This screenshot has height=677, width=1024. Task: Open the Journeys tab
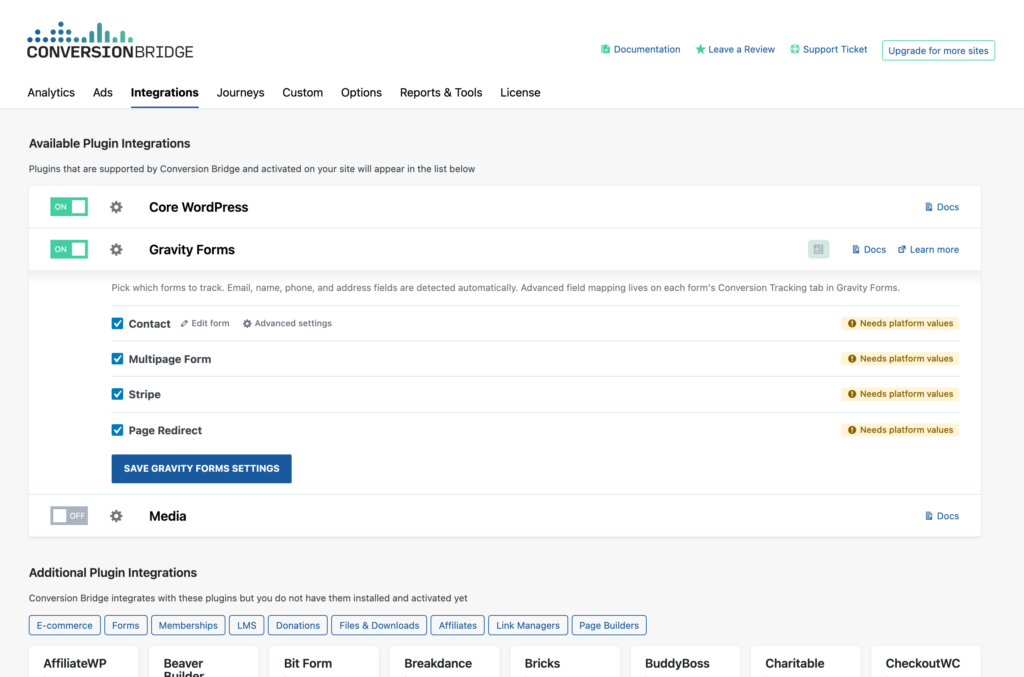click(240, 93)
